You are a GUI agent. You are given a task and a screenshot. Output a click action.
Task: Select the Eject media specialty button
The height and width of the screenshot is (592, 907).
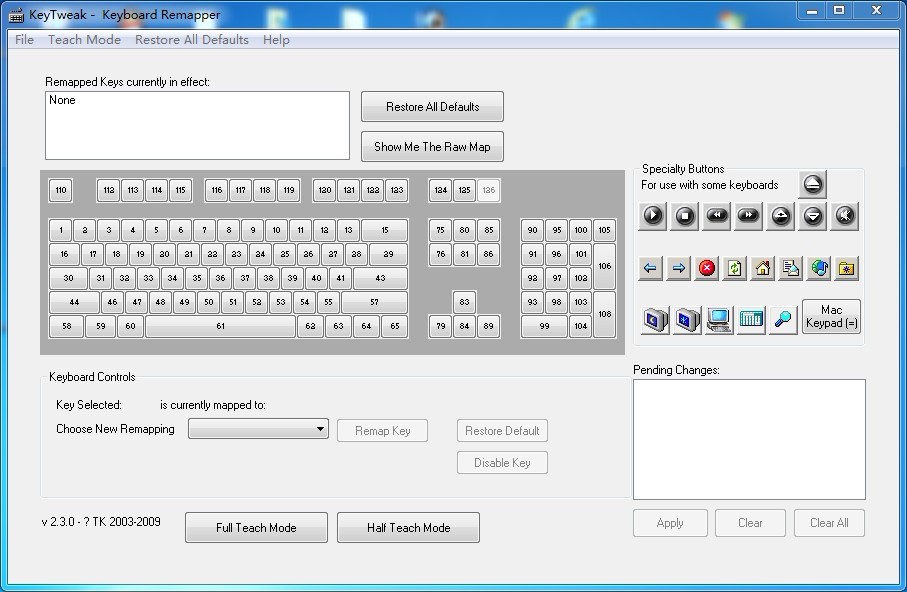point(812,184)
